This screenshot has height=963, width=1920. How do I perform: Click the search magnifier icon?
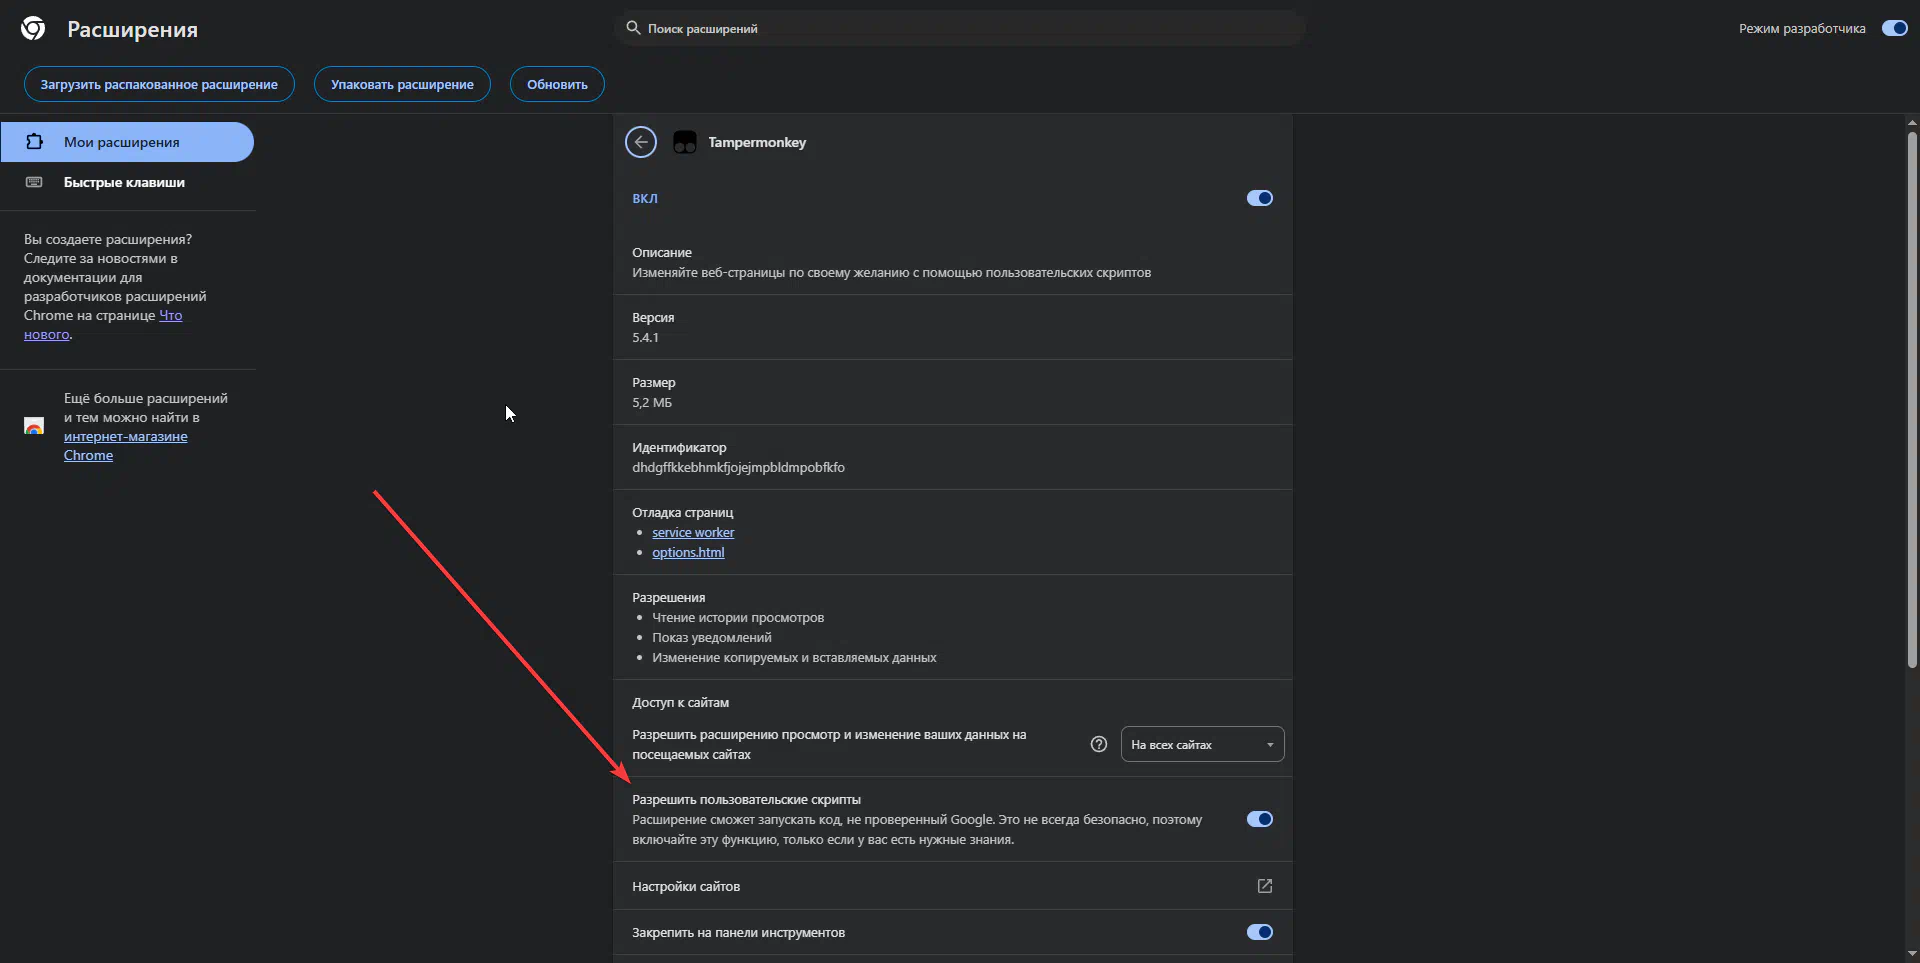coord(633,28)
